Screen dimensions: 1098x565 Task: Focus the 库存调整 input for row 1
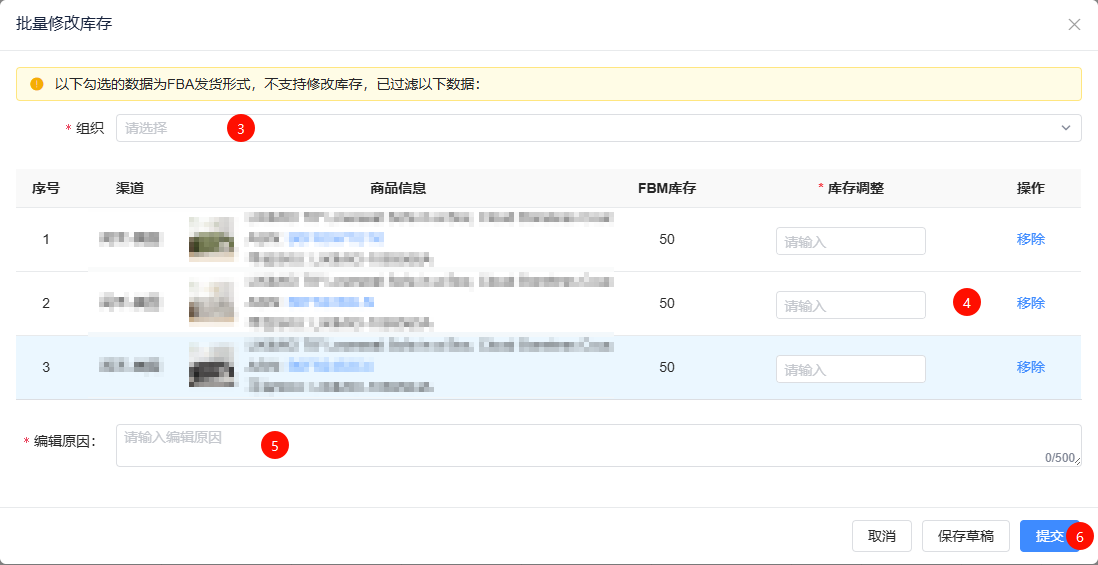tap(850, 241)
